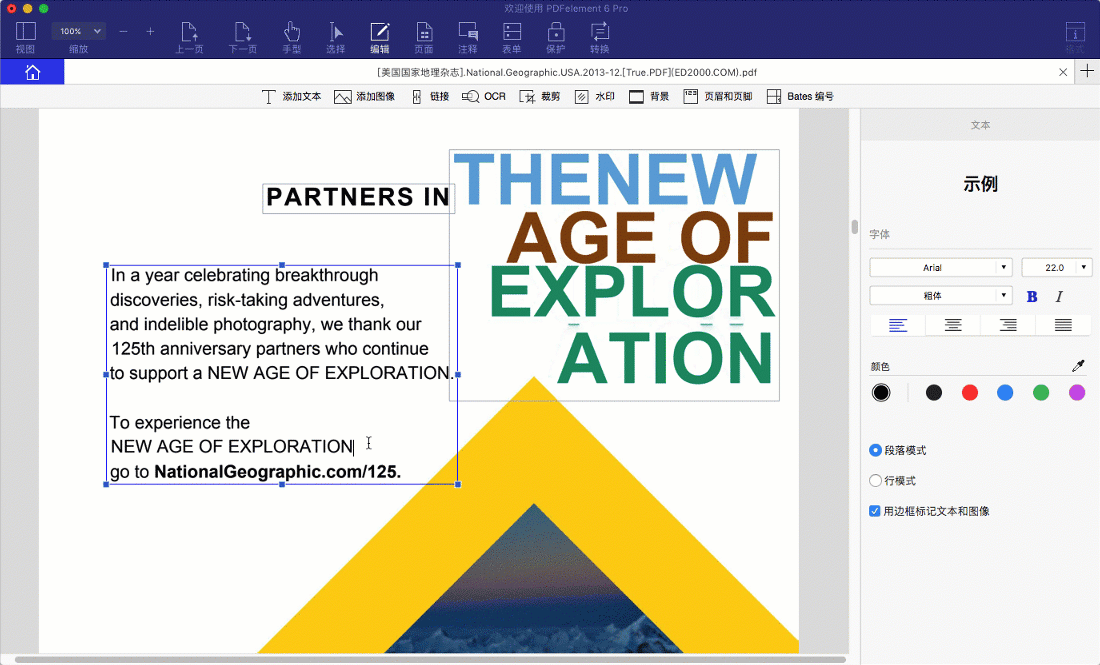The height and width of the screenshot is (665, 1100).
Task: Click the NationalGeographic.com/125. bold text
Action: 278,471
